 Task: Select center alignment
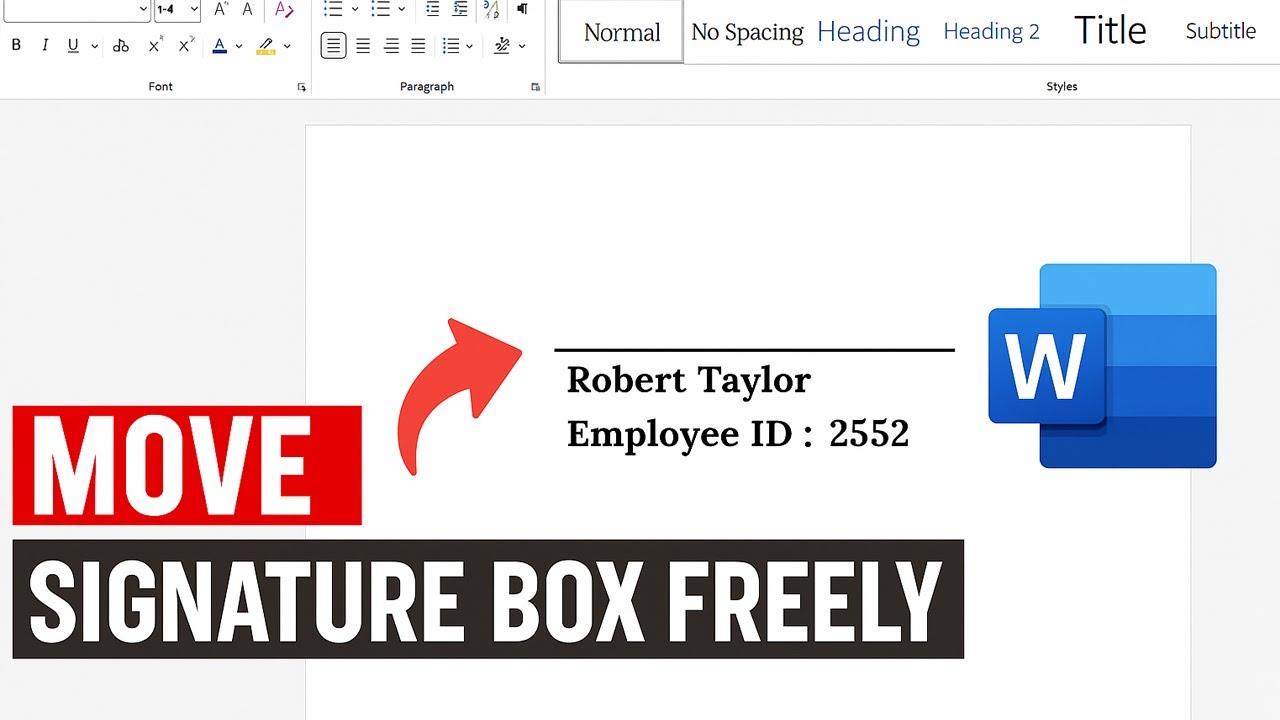[x=363, y=46]
